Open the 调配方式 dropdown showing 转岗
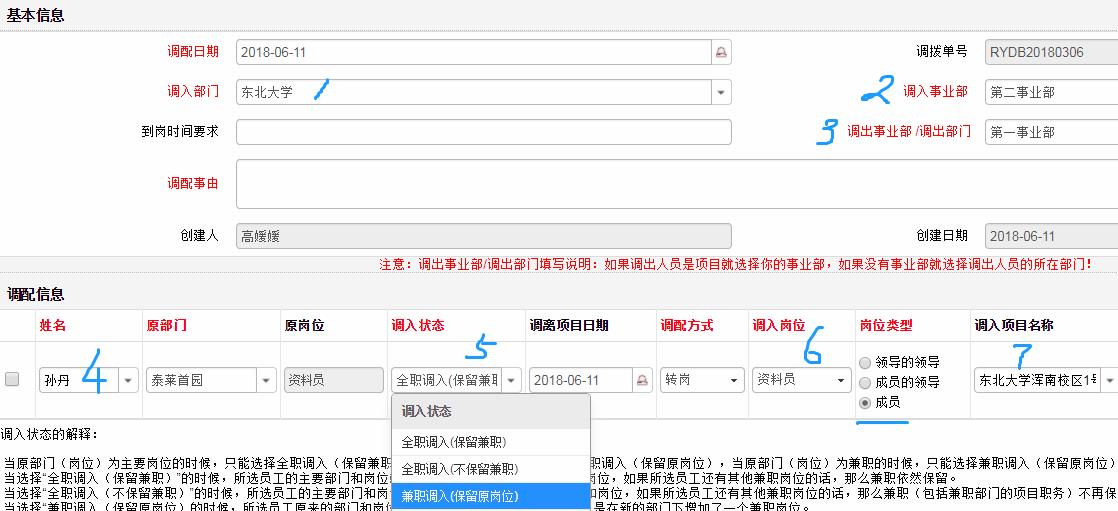Image resolution: width=1118 pixels, height=511 pixels. (735, 380)
